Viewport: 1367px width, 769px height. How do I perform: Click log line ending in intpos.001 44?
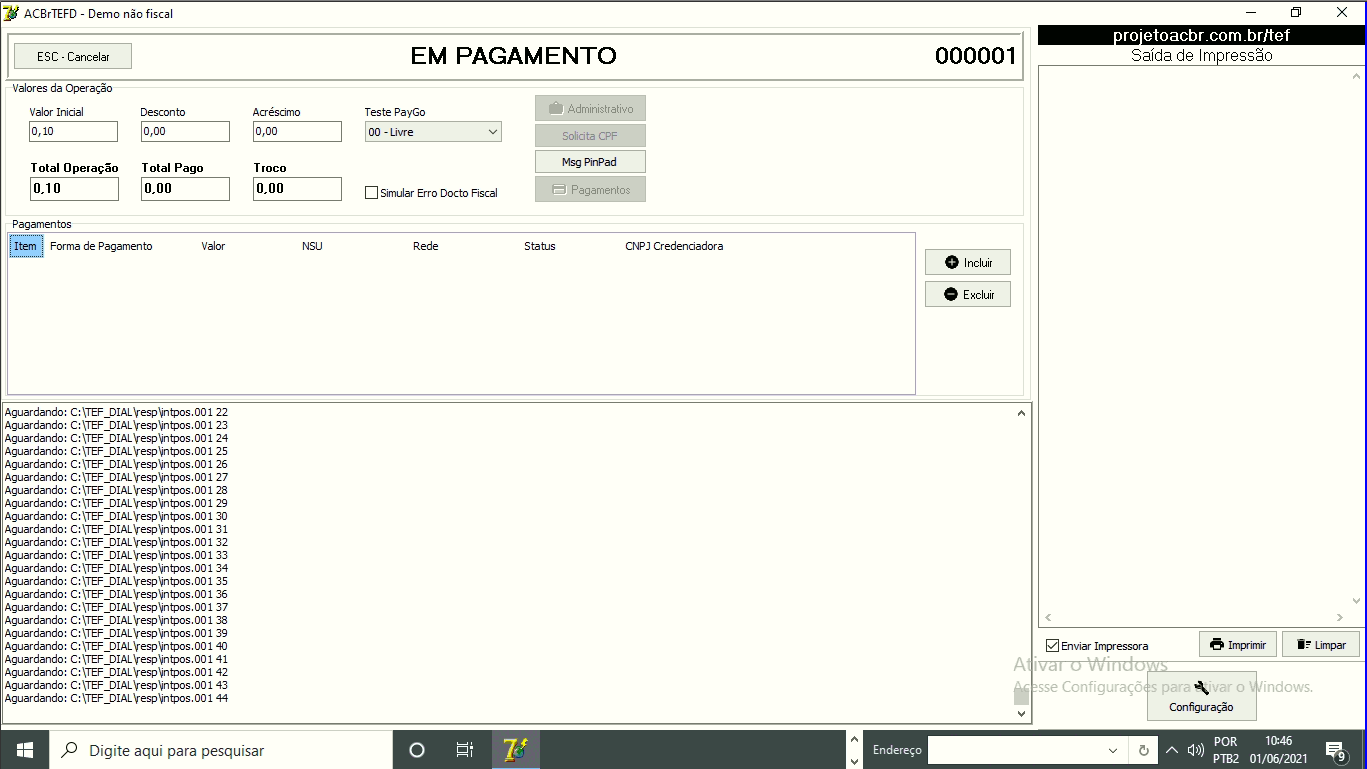click(x=116, y=698)
